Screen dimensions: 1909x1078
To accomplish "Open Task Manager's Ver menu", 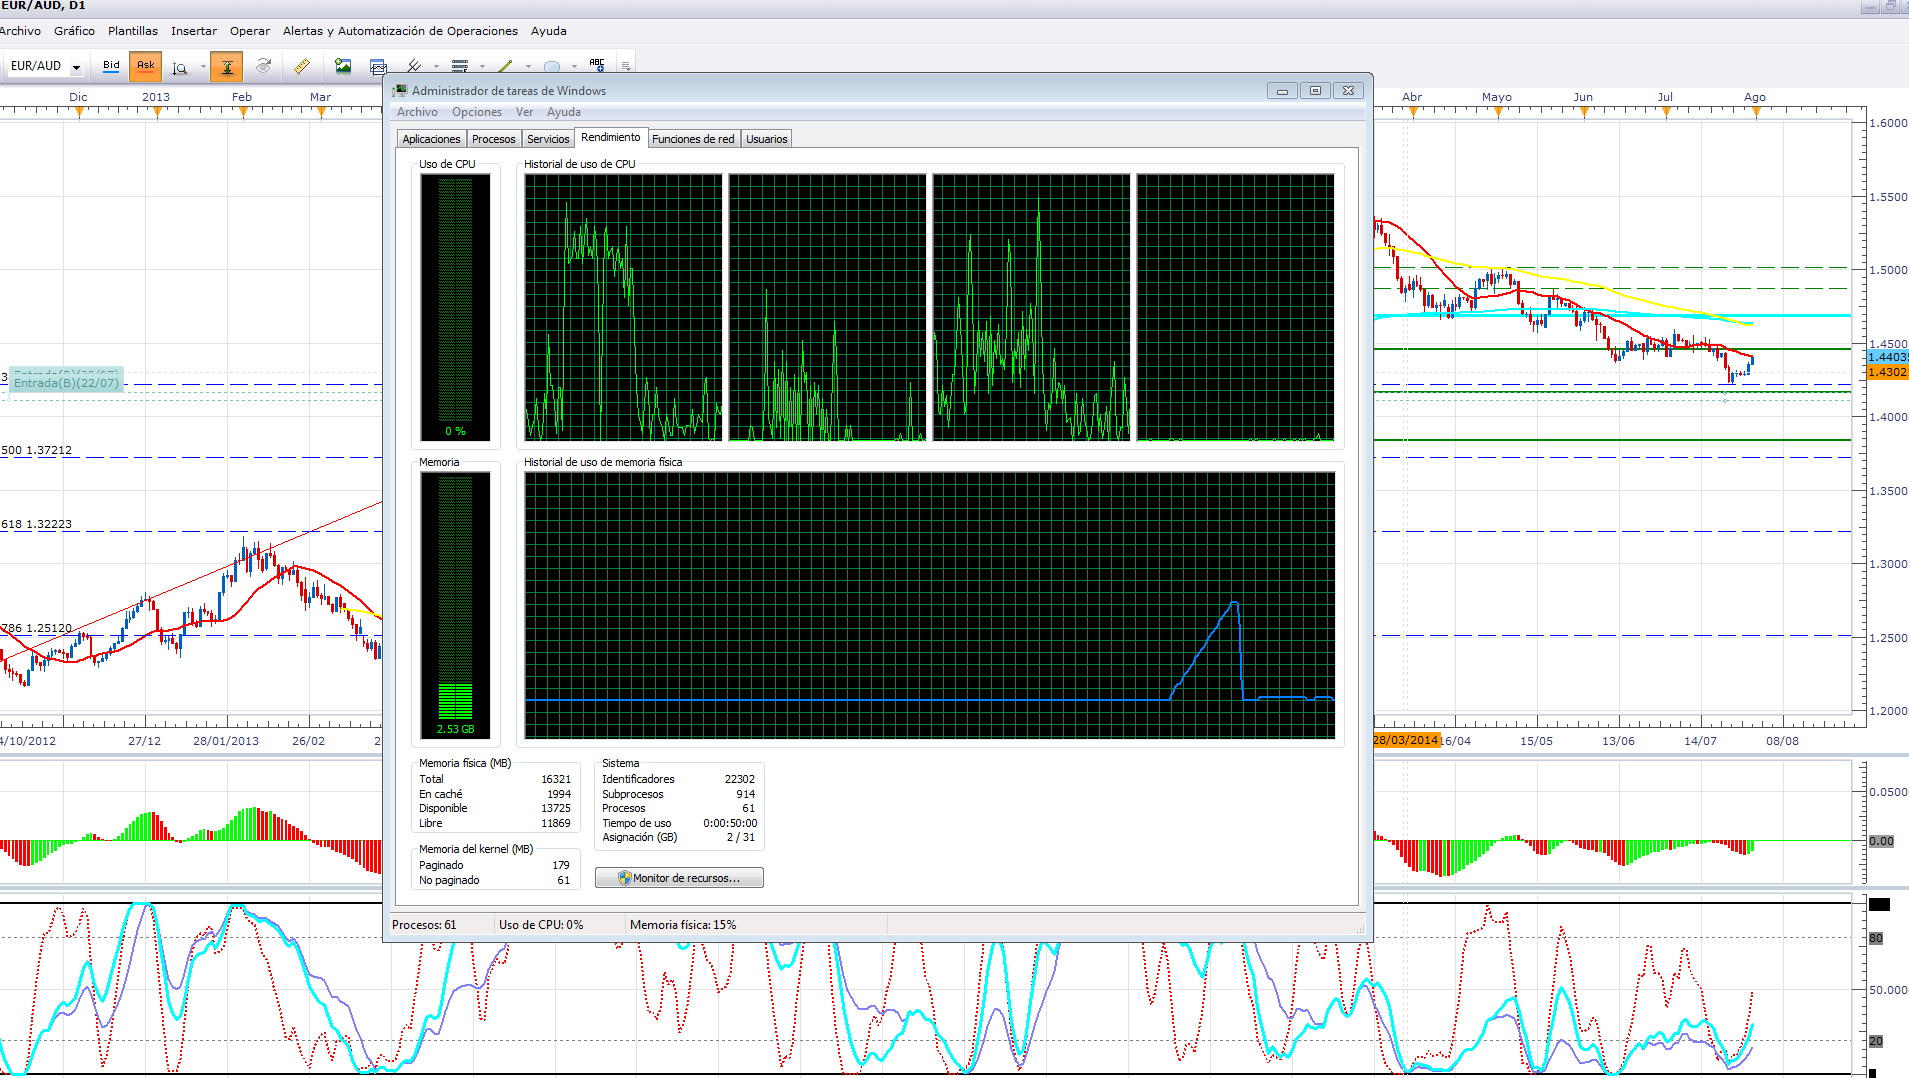I will click(x=524, y=112).
